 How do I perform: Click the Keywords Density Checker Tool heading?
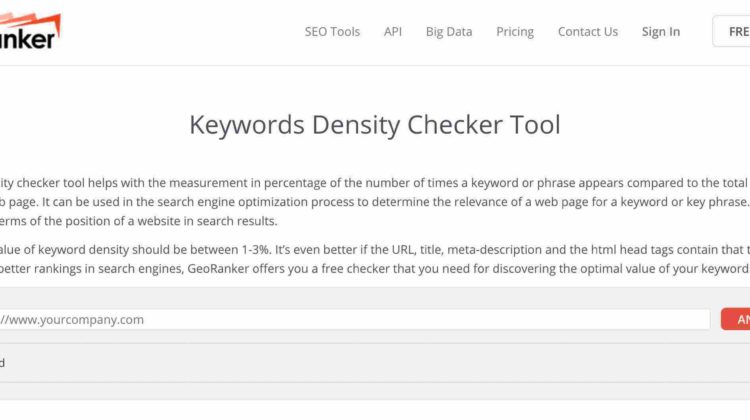(375, 125)
